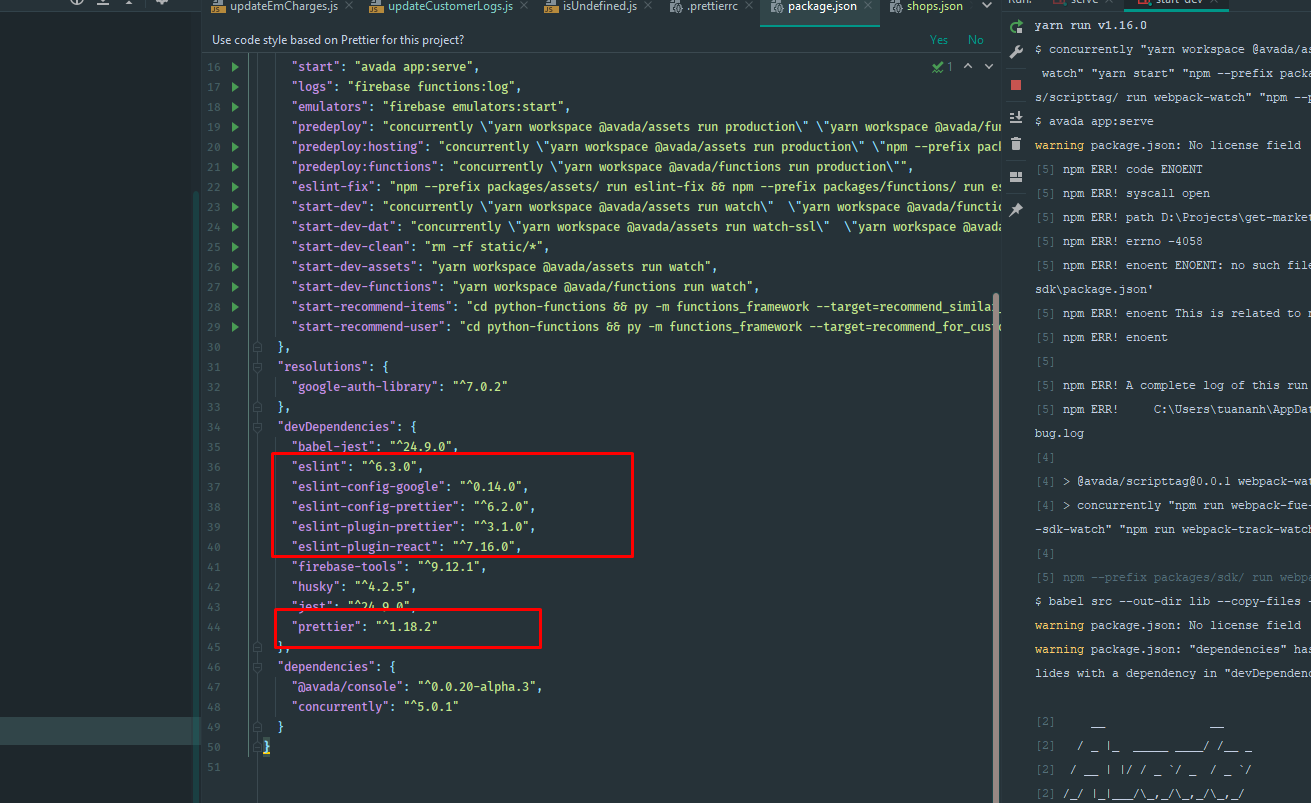
Task: Open the hidden editor tabs dropdown
Action: [989, 7]
